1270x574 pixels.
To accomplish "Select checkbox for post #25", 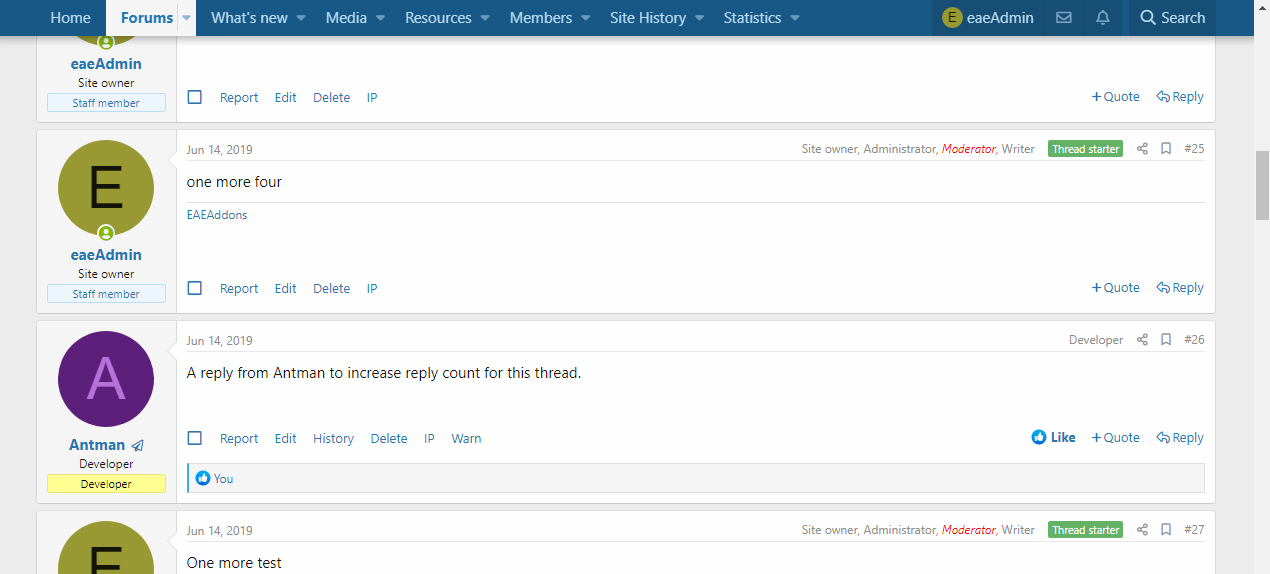I will 195,288.
